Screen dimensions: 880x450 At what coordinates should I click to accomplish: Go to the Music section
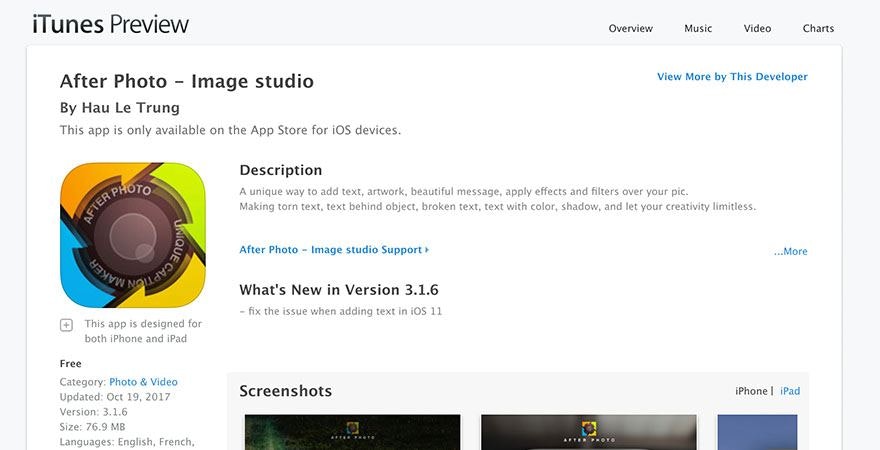[698, 28]
